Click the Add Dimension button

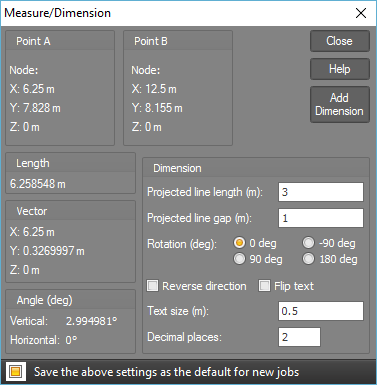[x=340, y=104]
